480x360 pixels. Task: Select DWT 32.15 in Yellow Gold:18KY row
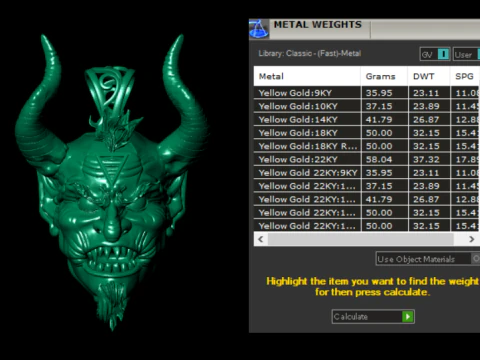429,133
